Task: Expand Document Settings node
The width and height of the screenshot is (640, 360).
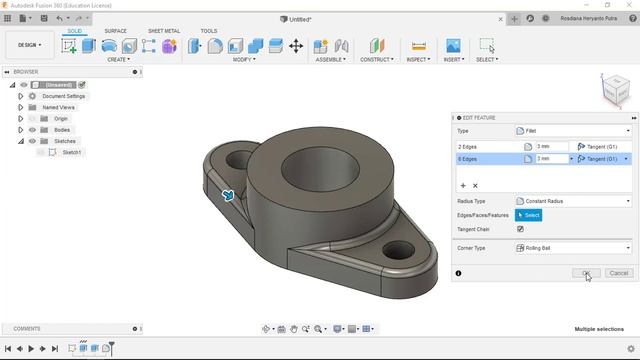Action: (20, 96)
